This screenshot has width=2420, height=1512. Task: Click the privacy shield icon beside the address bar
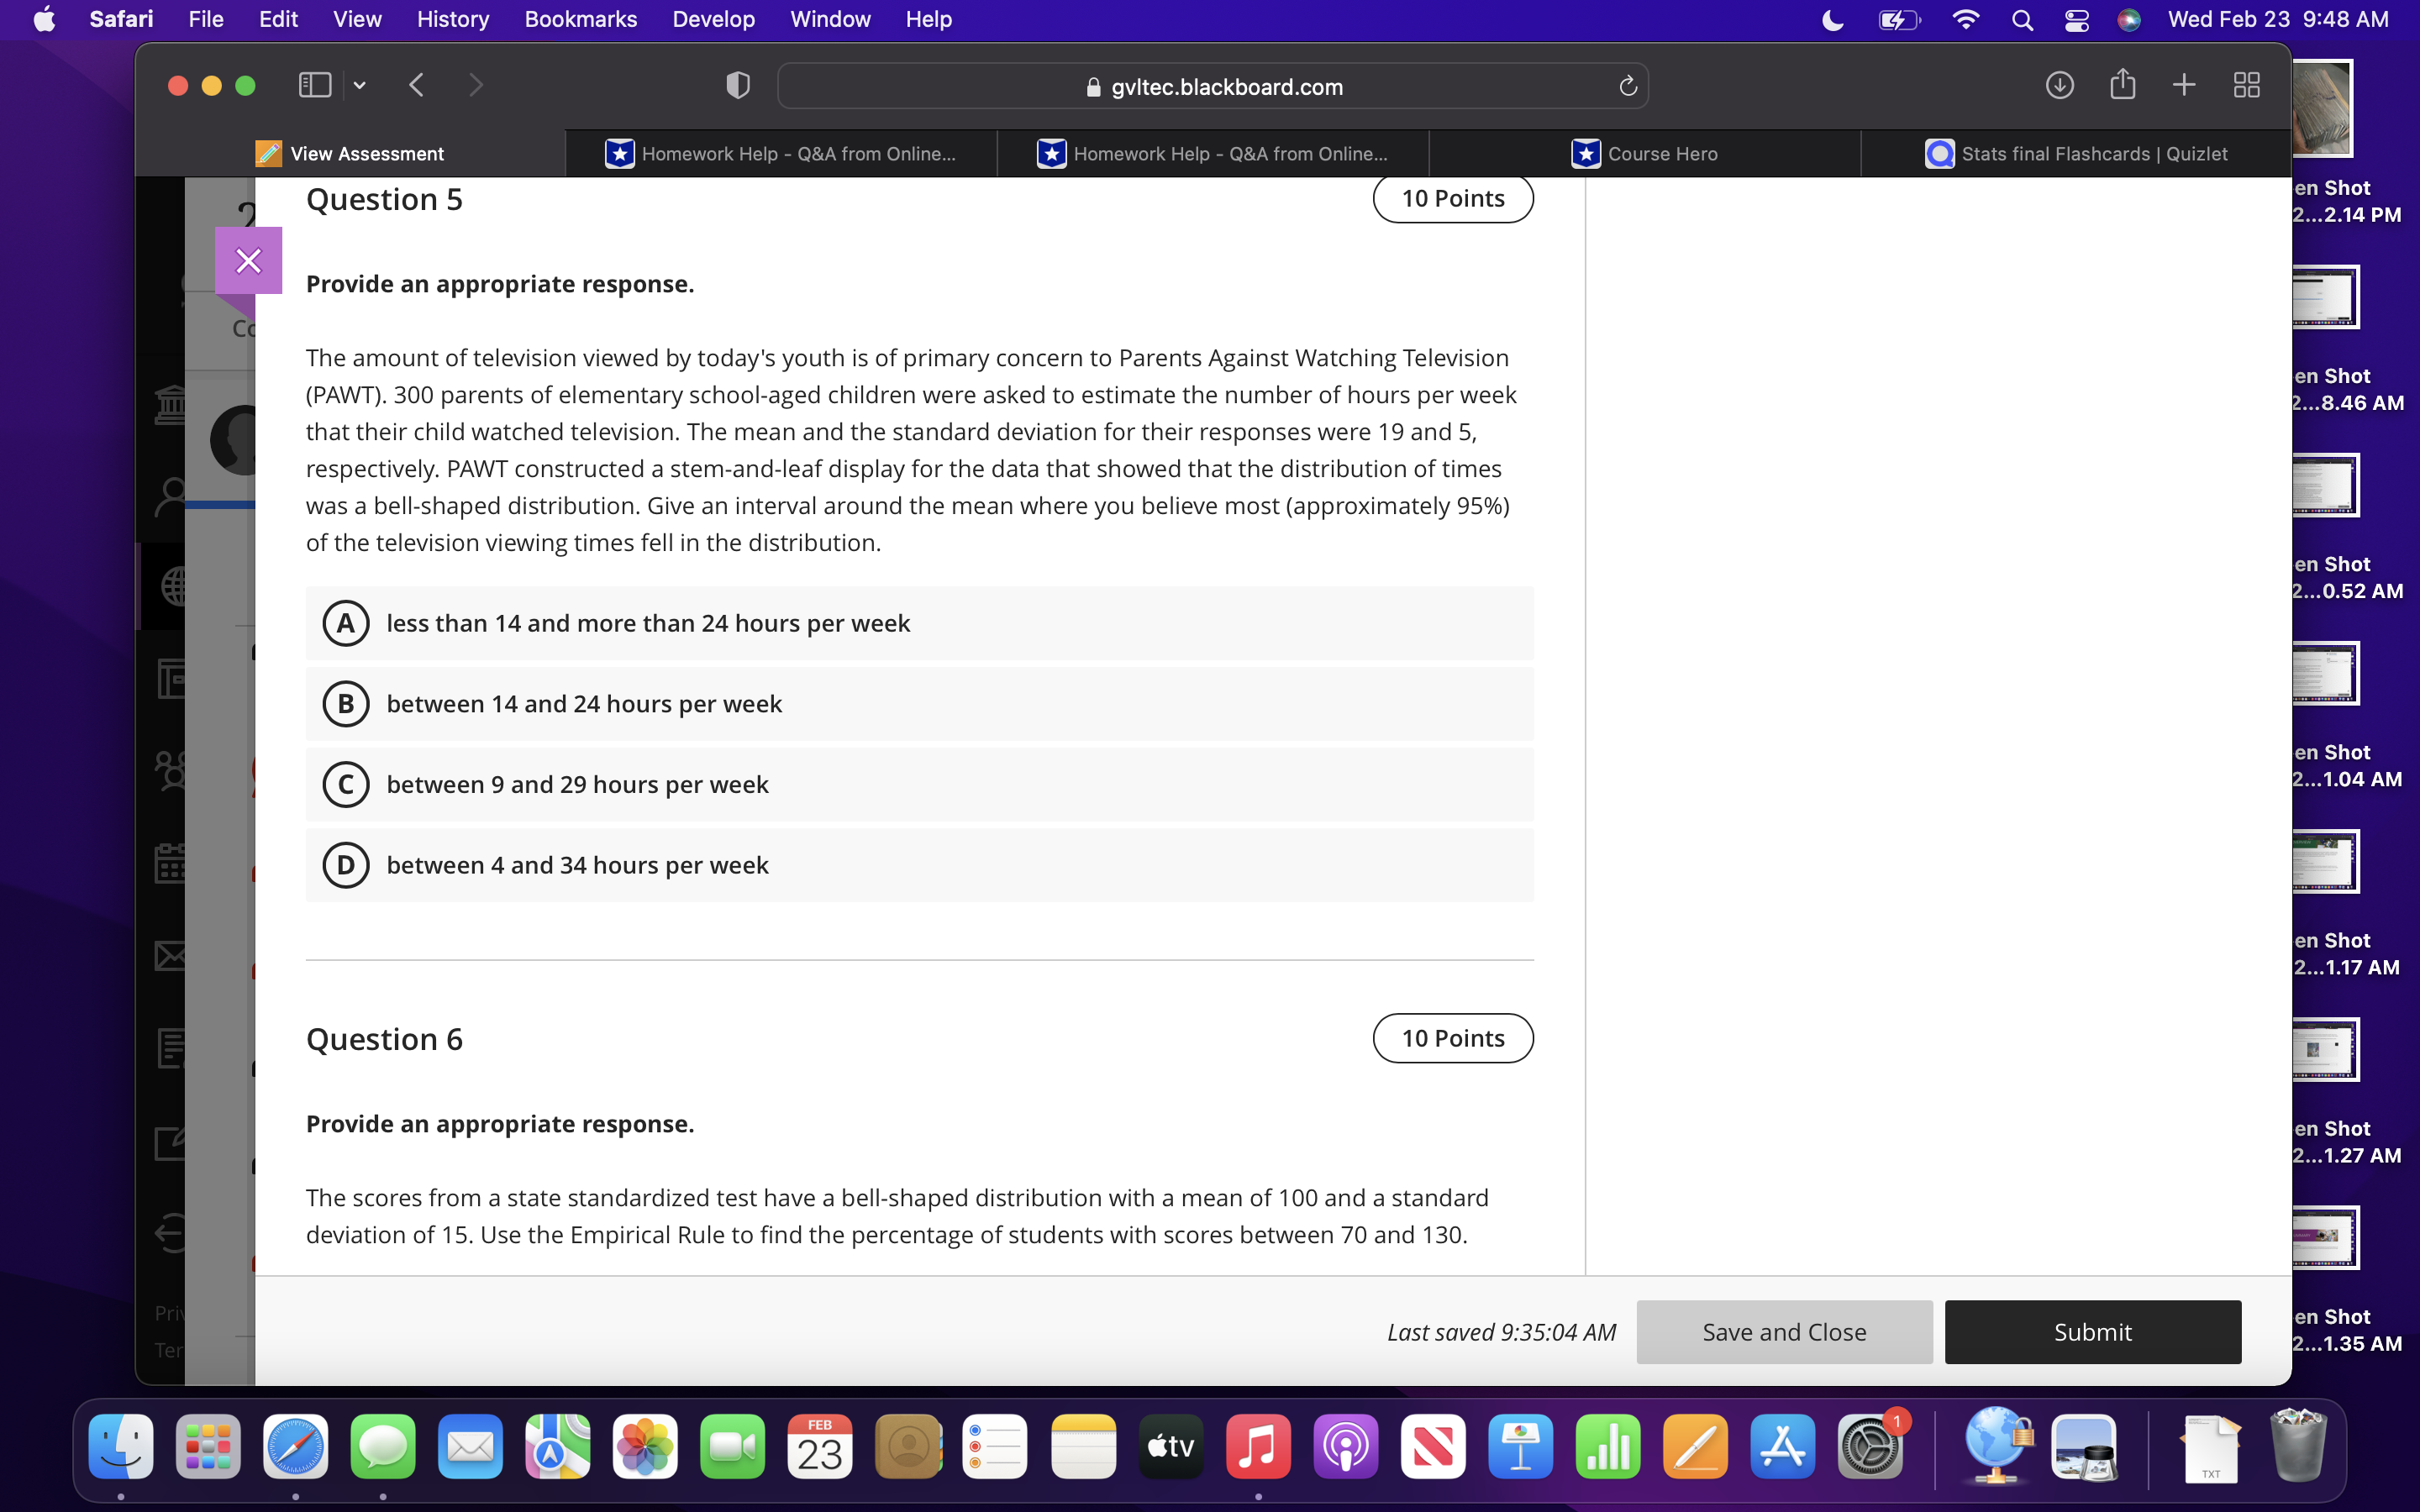point(737,85)
